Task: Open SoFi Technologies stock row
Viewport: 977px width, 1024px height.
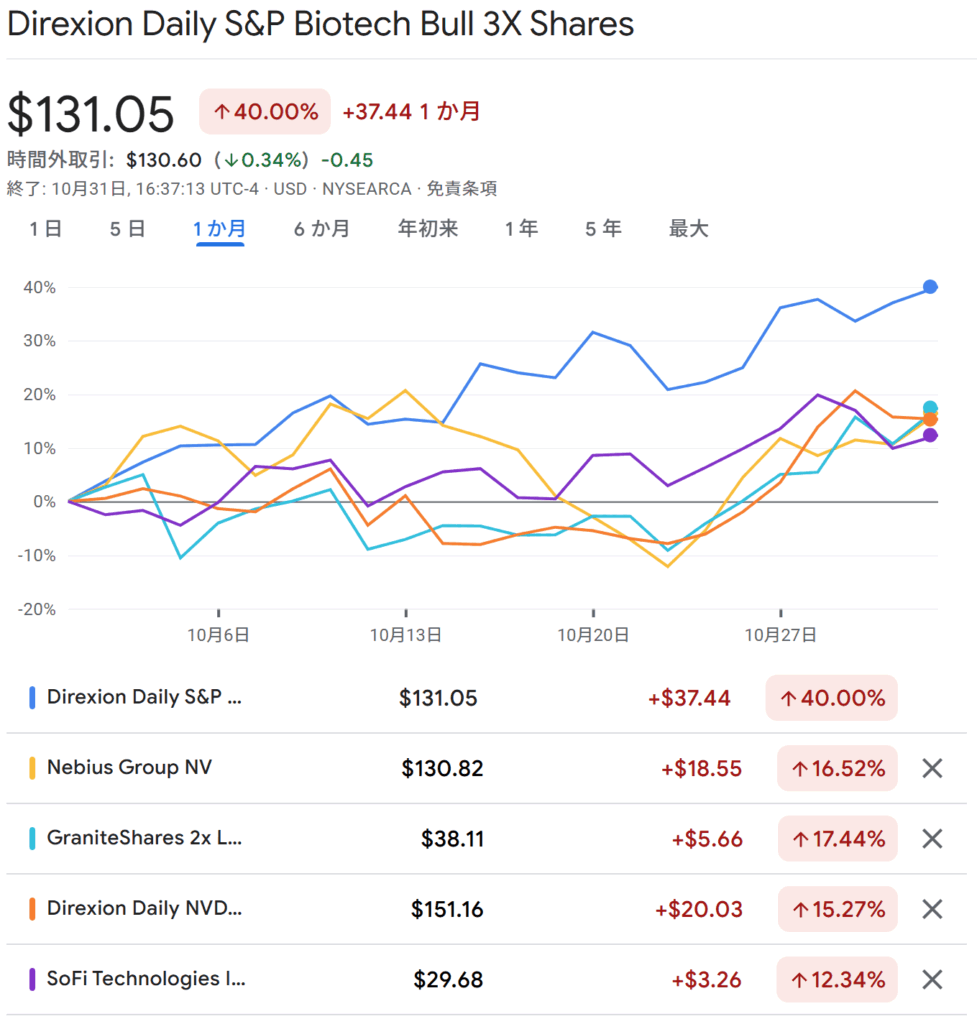Action: point(146,978)
